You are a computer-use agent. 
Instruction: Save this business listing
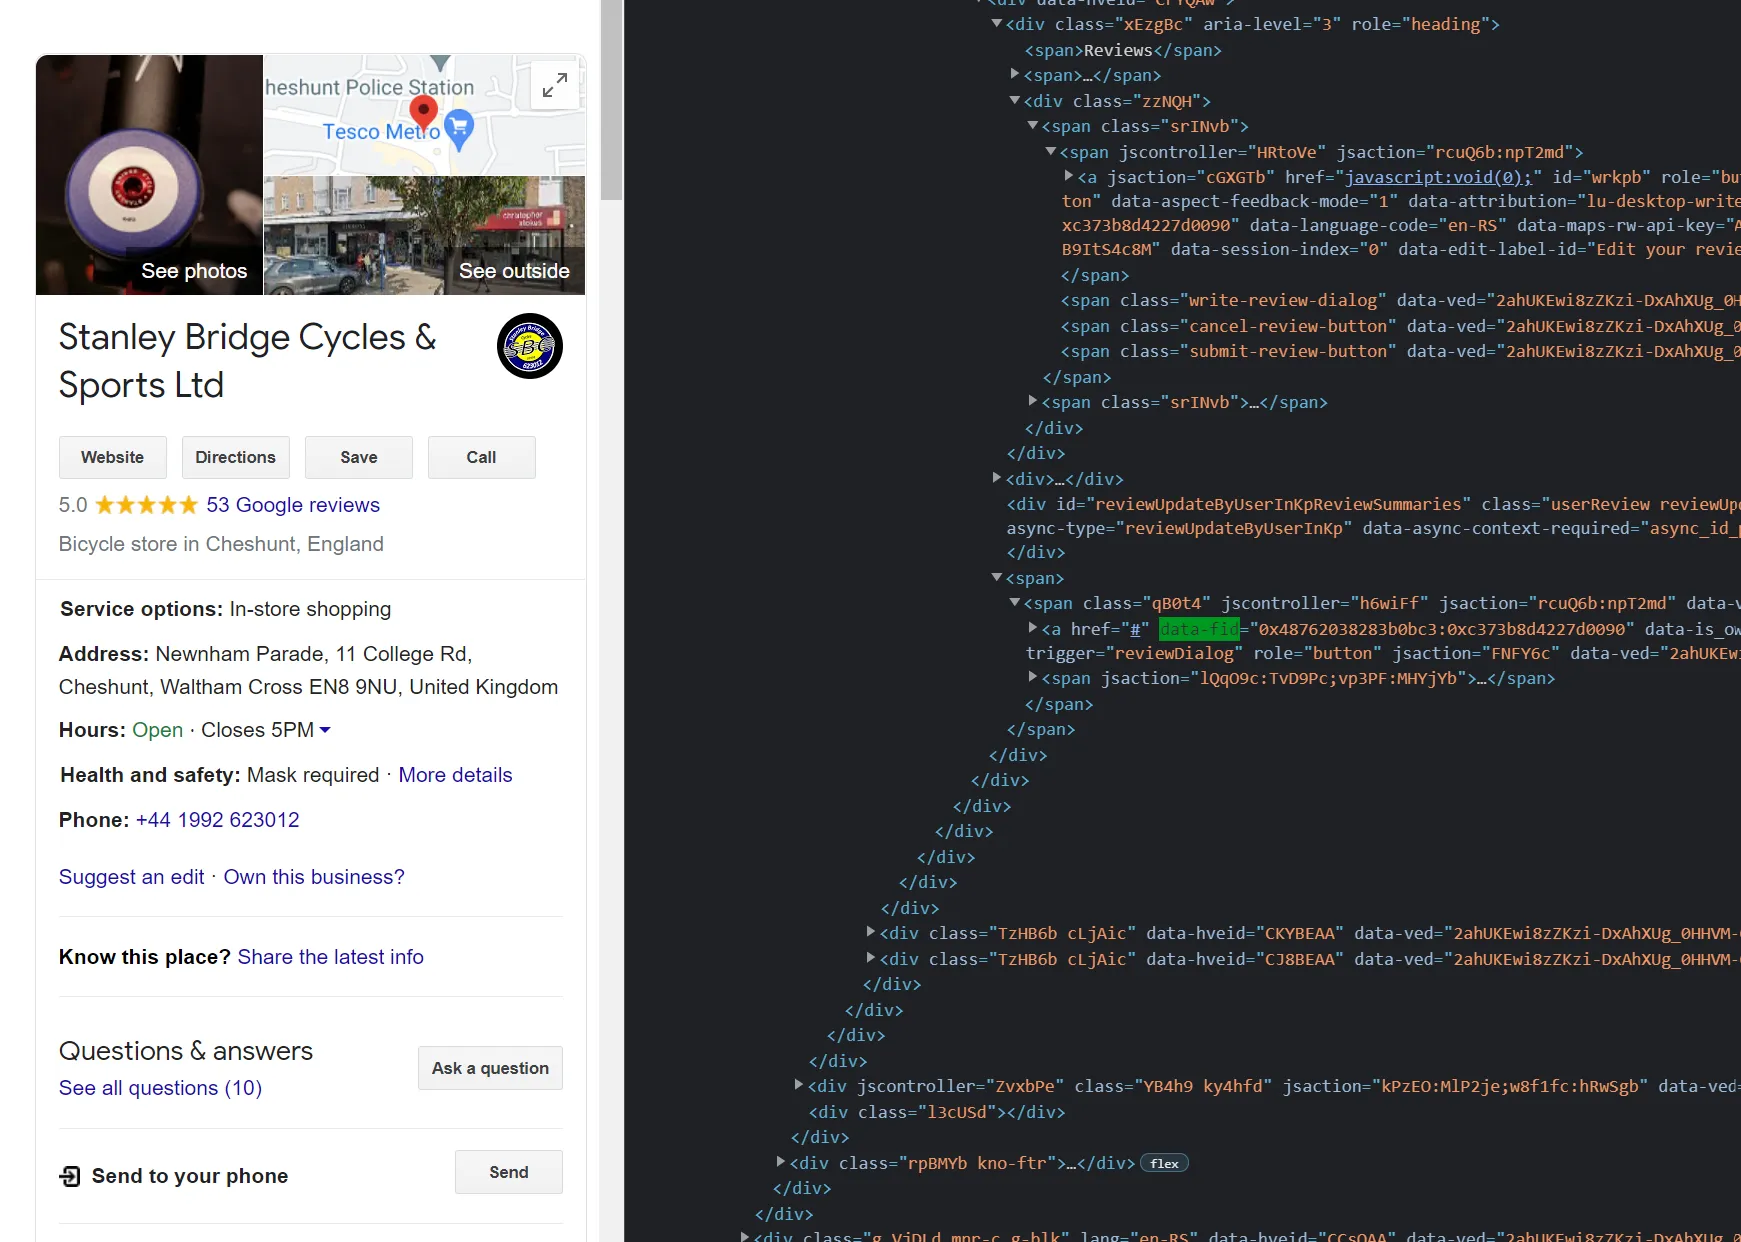359,457
